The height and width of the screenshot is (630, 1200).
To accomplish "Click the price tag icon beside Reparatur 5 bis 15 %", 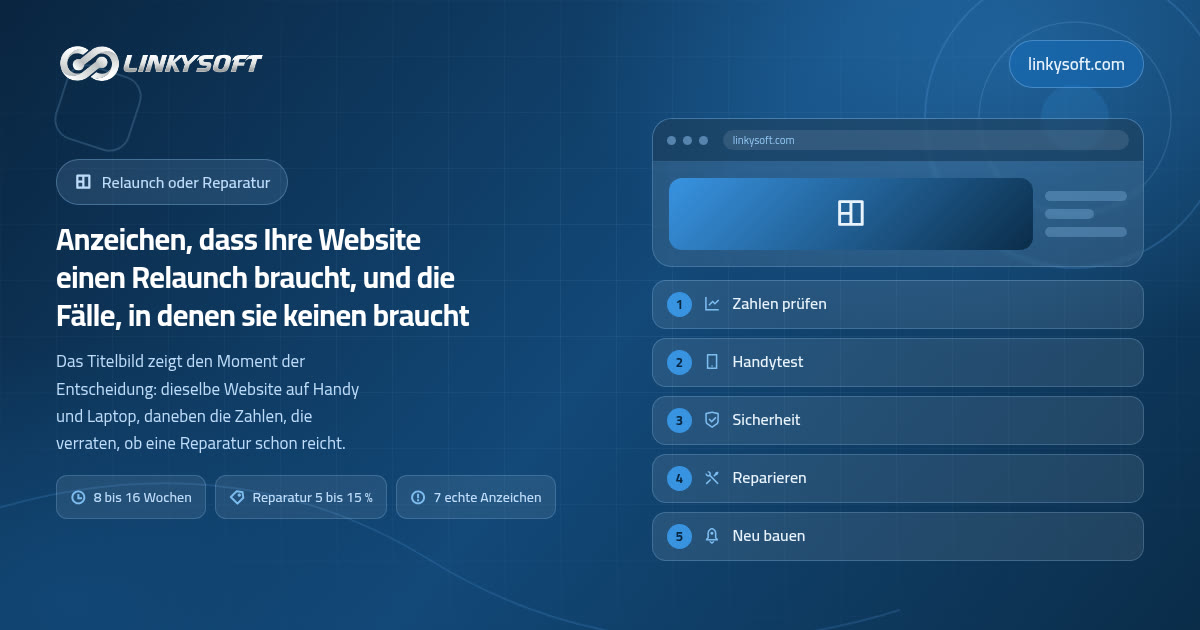I will pyautogui.click(x=237, y=497).
